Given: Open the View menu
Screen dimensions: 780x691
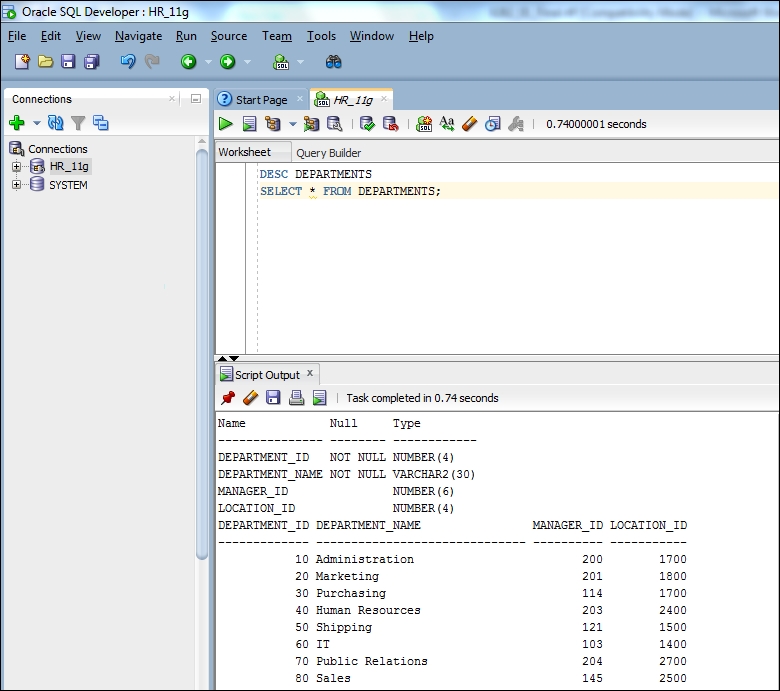Looking at the screenshot, I should [x=88, y=36].
